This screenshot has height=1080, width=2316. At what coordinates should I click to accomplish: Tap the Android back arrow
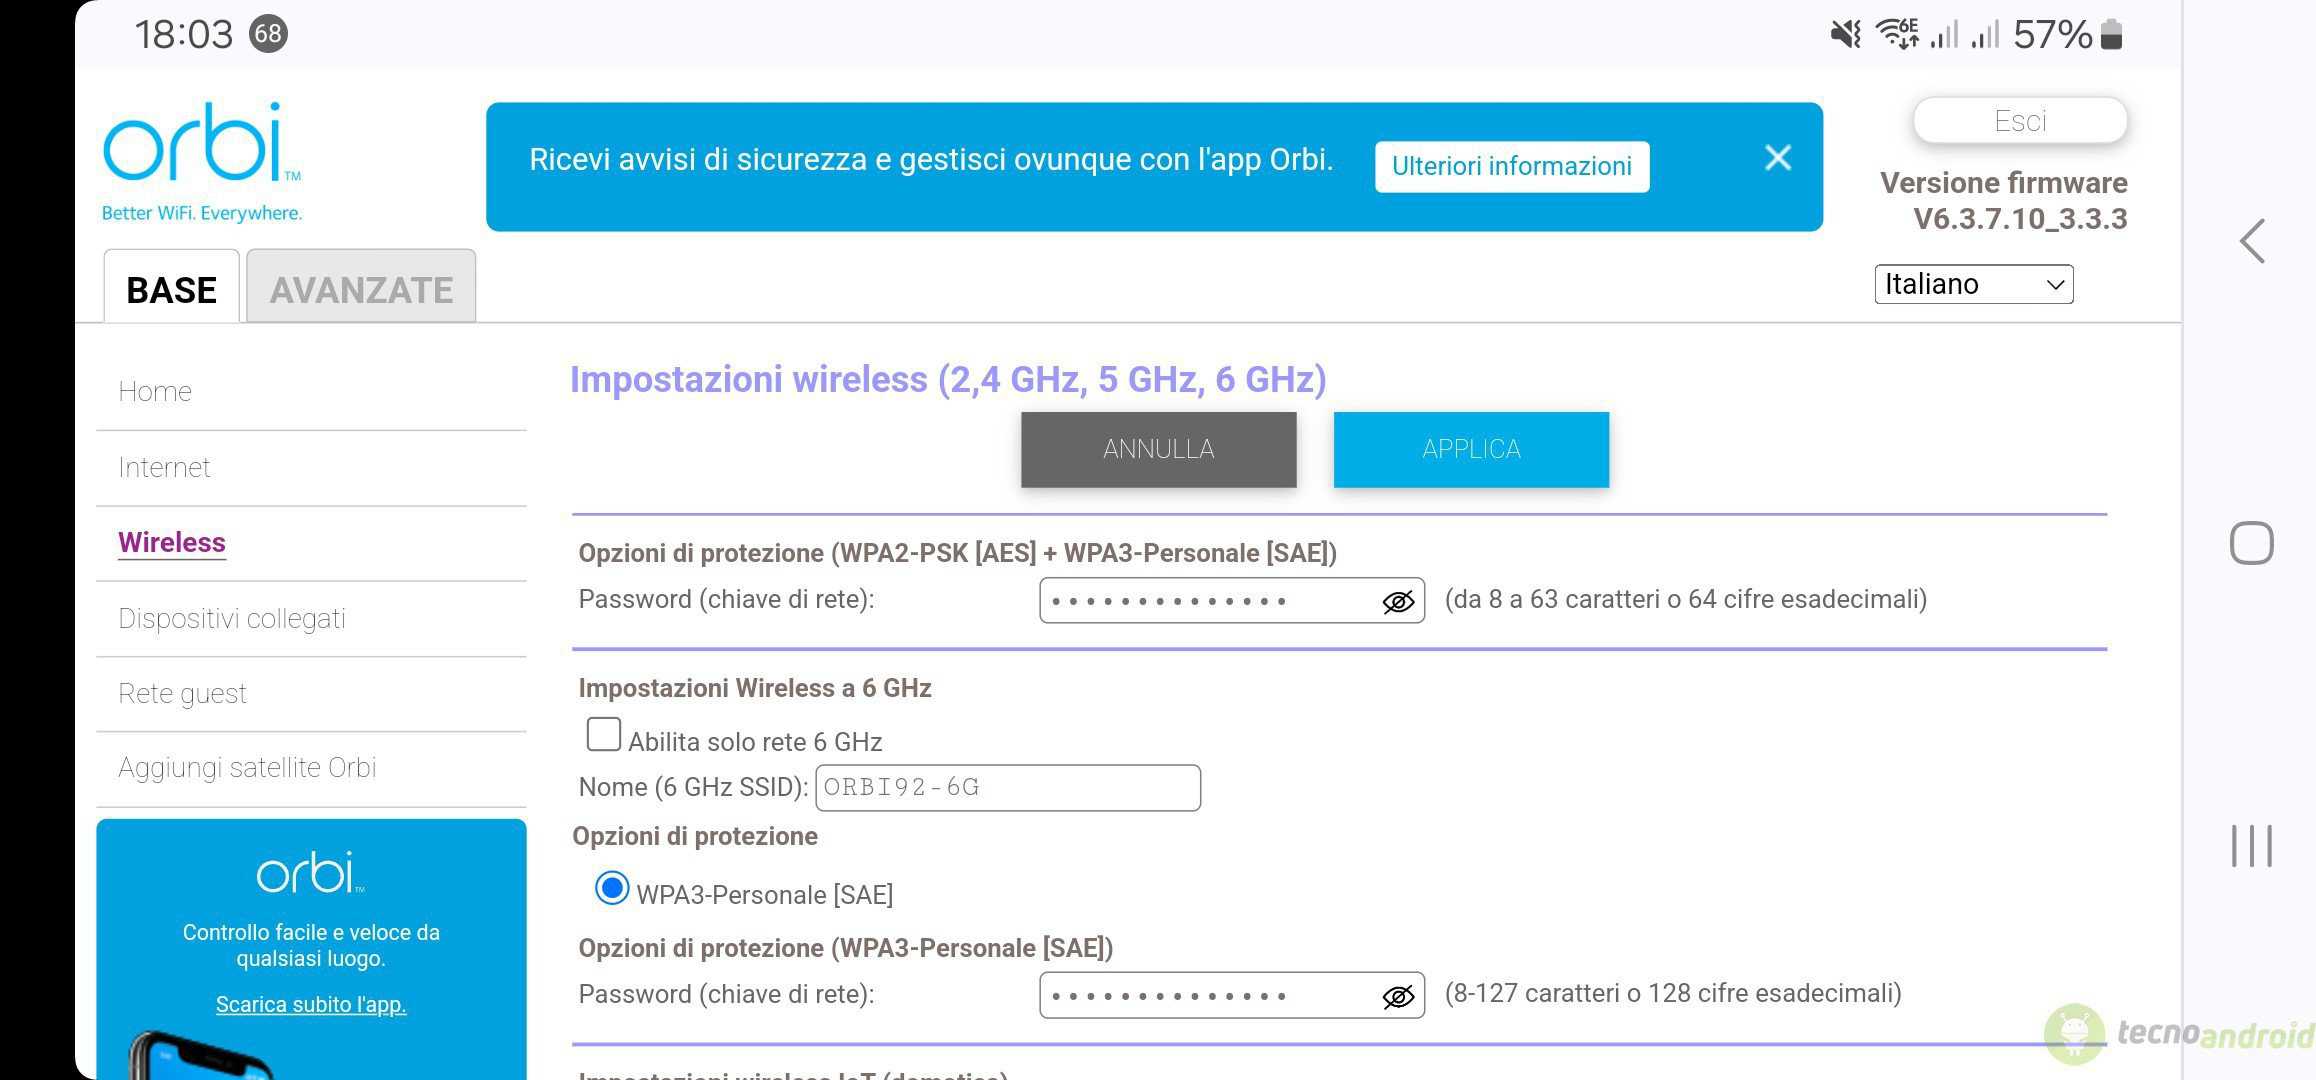click(2251, 241)
